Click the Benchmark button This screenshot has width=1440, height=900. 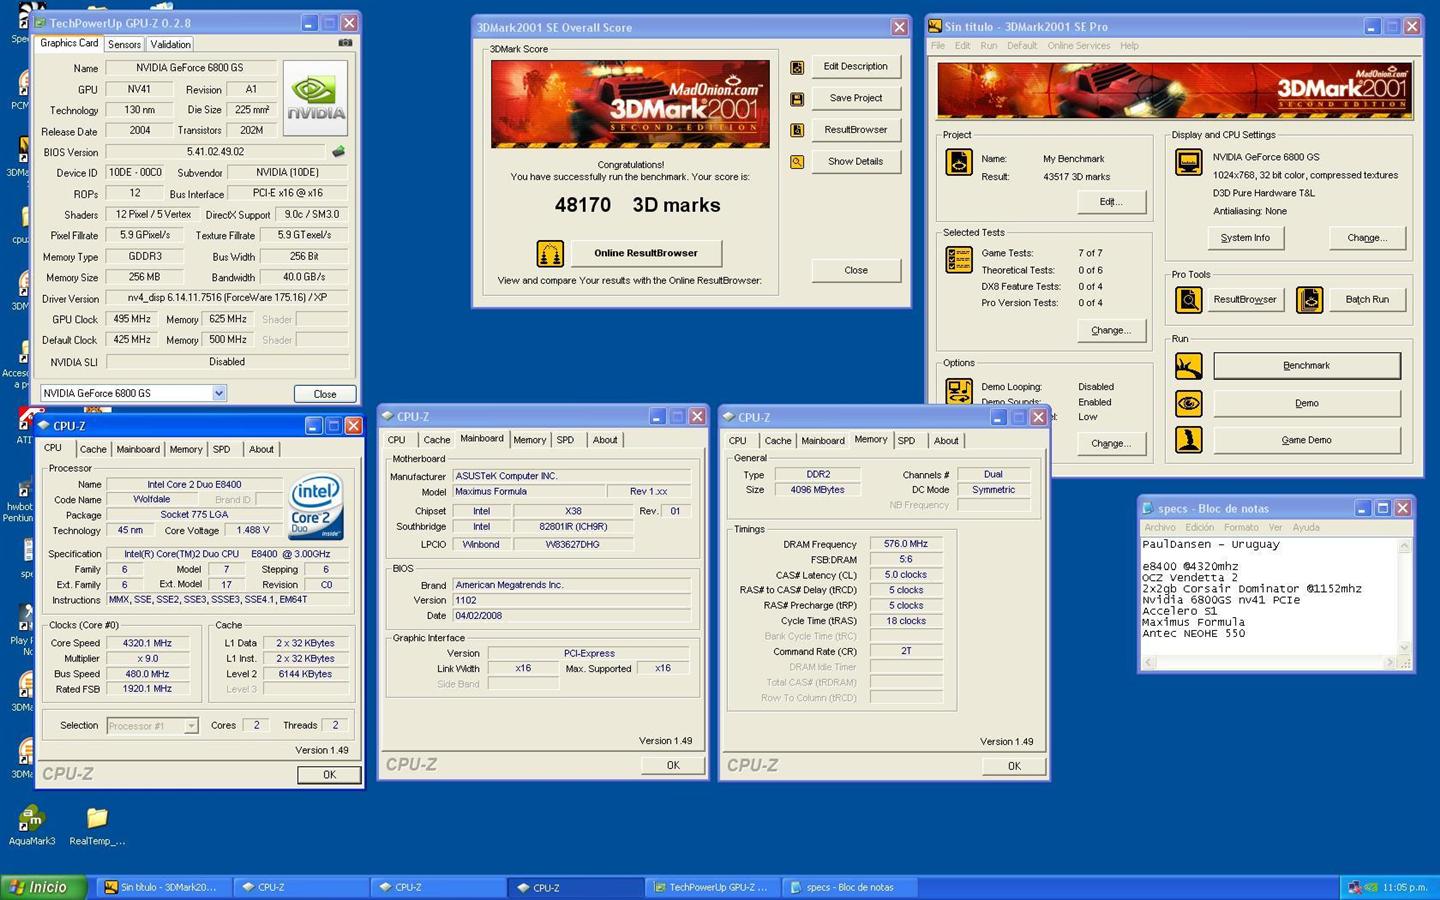[x=1307, y=366]
